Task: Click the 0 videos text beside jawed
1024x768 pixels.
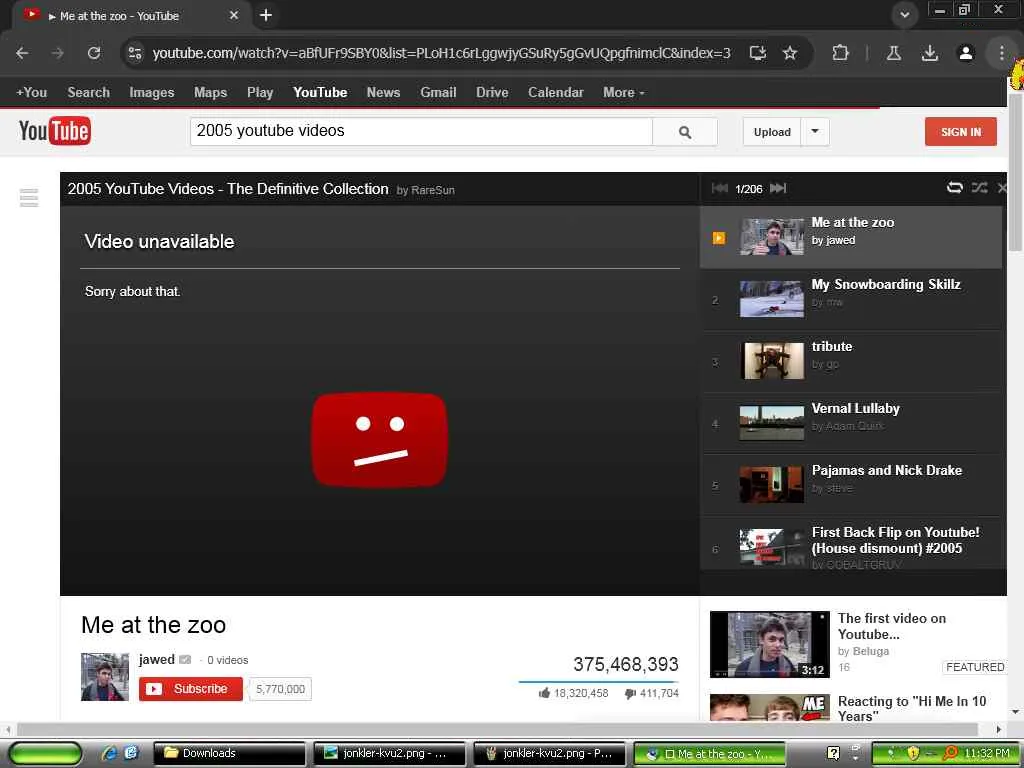Action: (x=227, y=660)
